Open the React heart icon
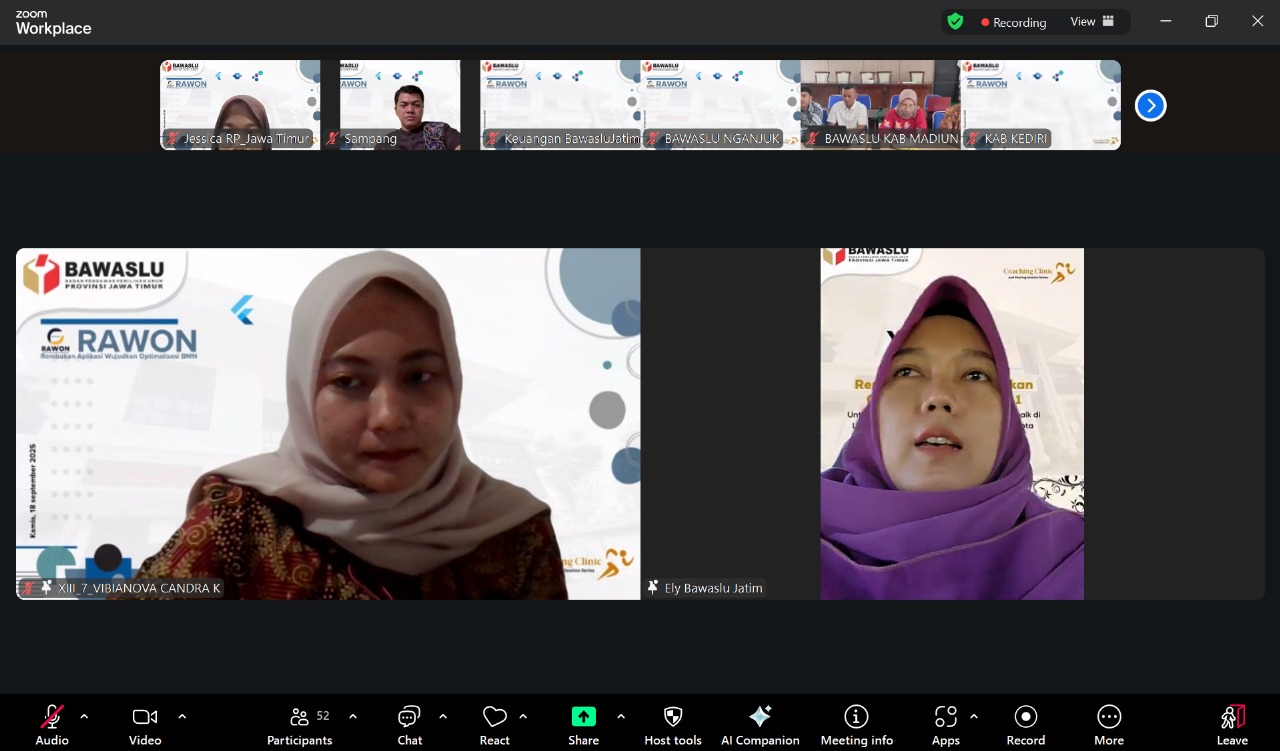1280x751 pixels. point(494,716)
